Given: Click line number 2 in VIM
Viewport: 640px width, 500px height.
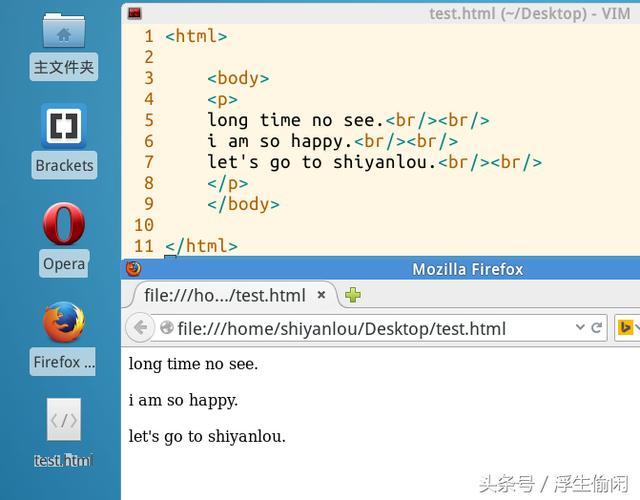Looking at the screenshot, I should [149, 57].
